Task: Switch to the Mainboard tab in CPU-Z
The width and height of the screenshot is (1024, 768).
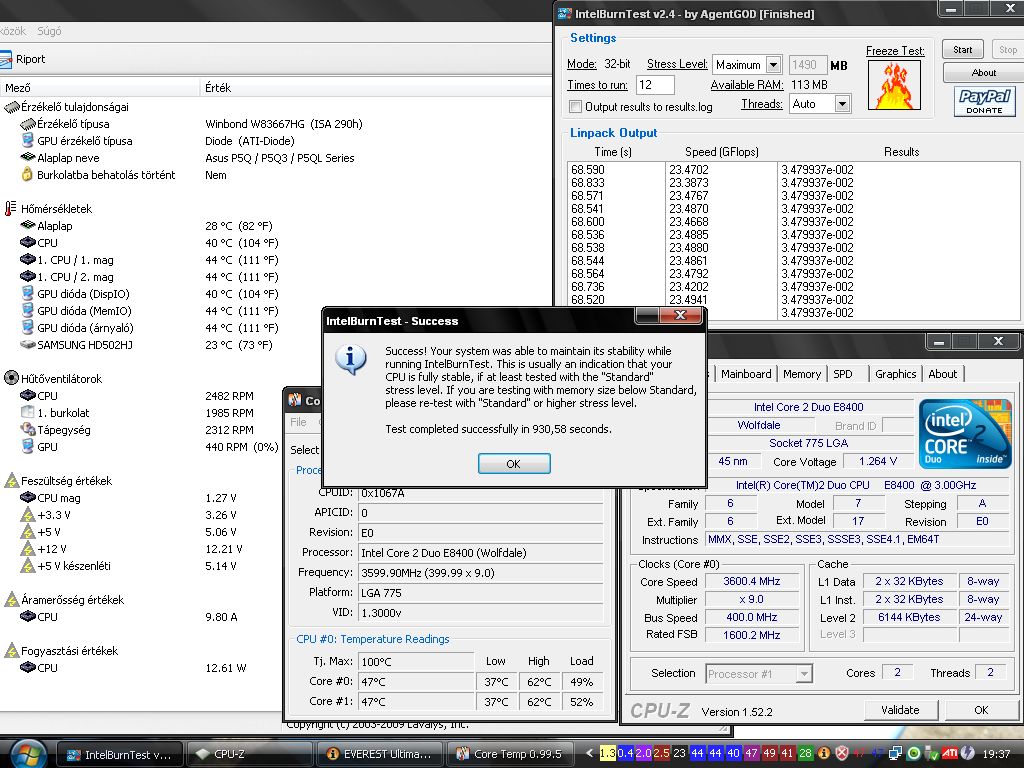Action: pos(746,374)
